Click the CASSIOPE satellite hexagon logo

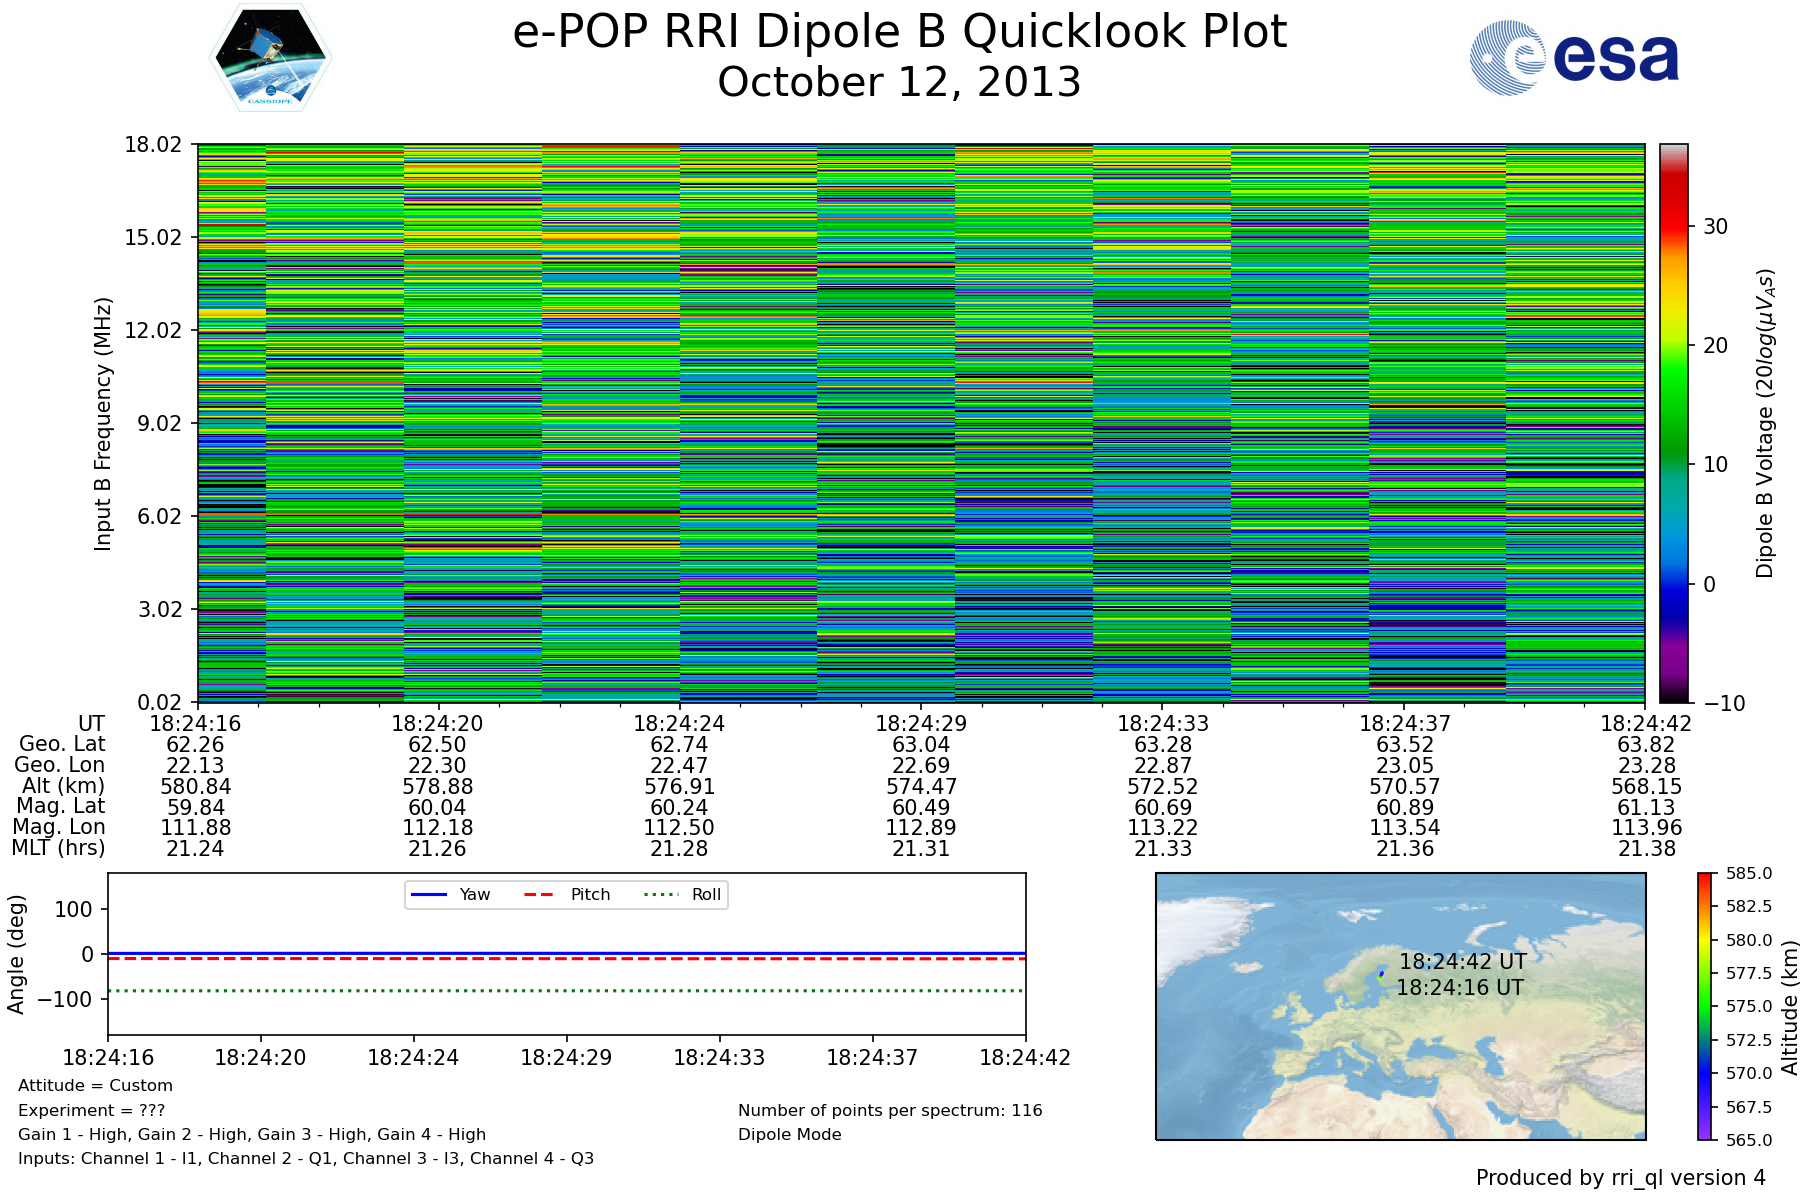coord(270,57)
